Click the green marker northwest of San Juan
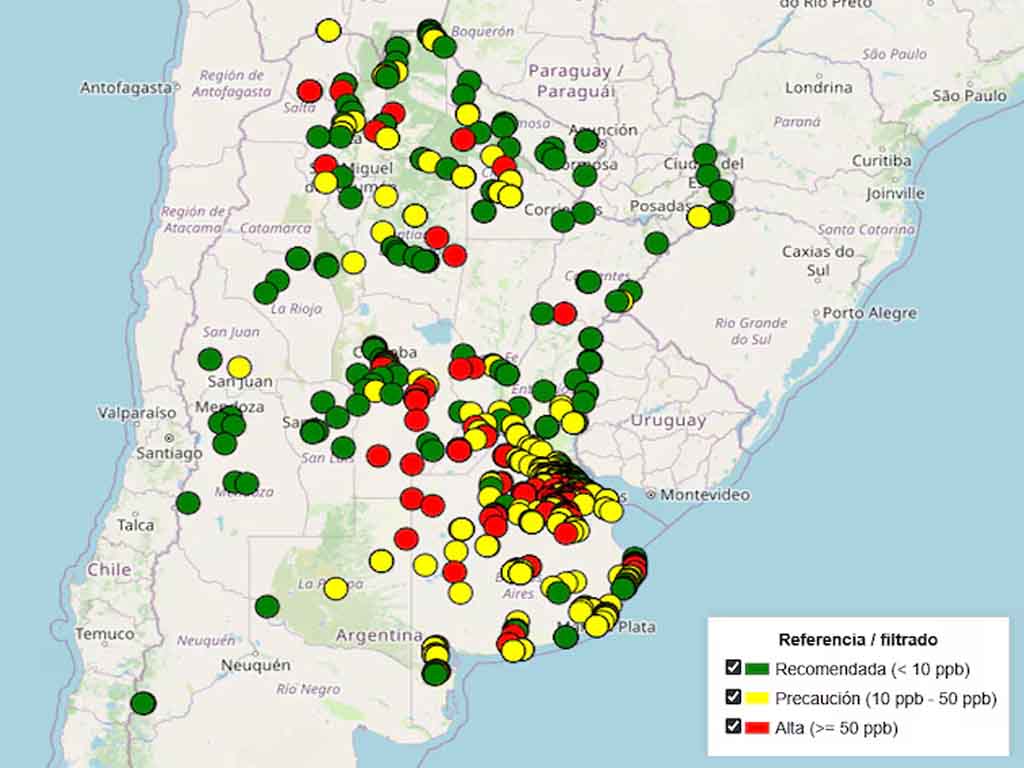Image resolution: width=1024 pixels, height=768 pixels. click(210, 359)
